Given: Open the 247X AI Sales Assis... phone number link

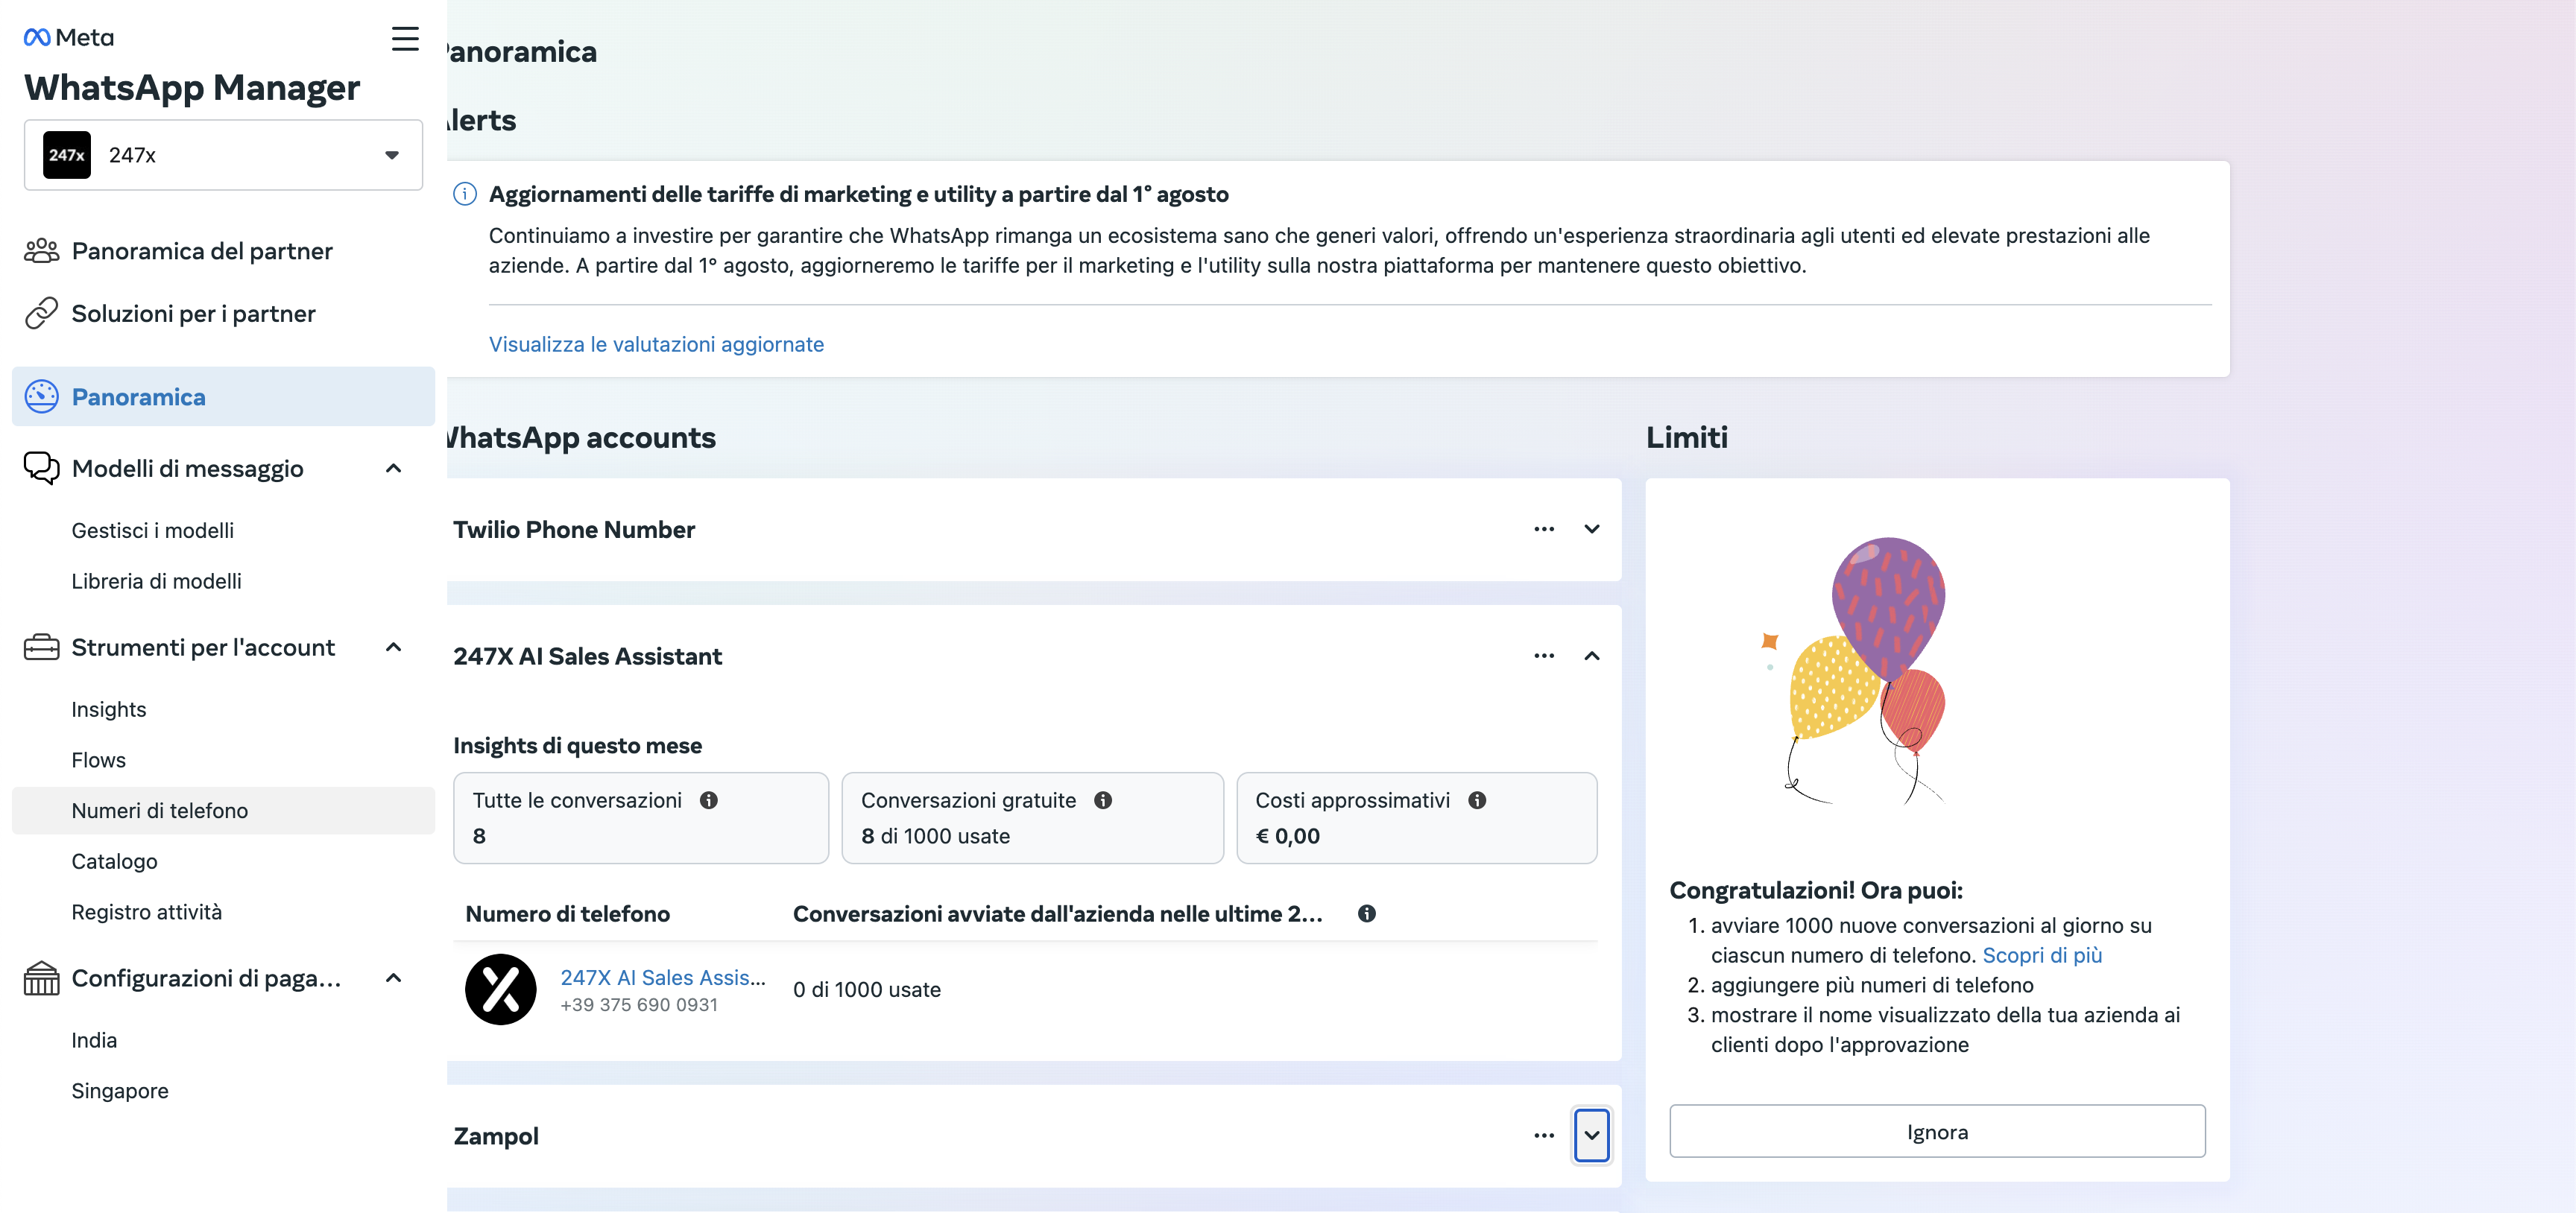Looking at the screenshot, I should [x=663, y=978].
